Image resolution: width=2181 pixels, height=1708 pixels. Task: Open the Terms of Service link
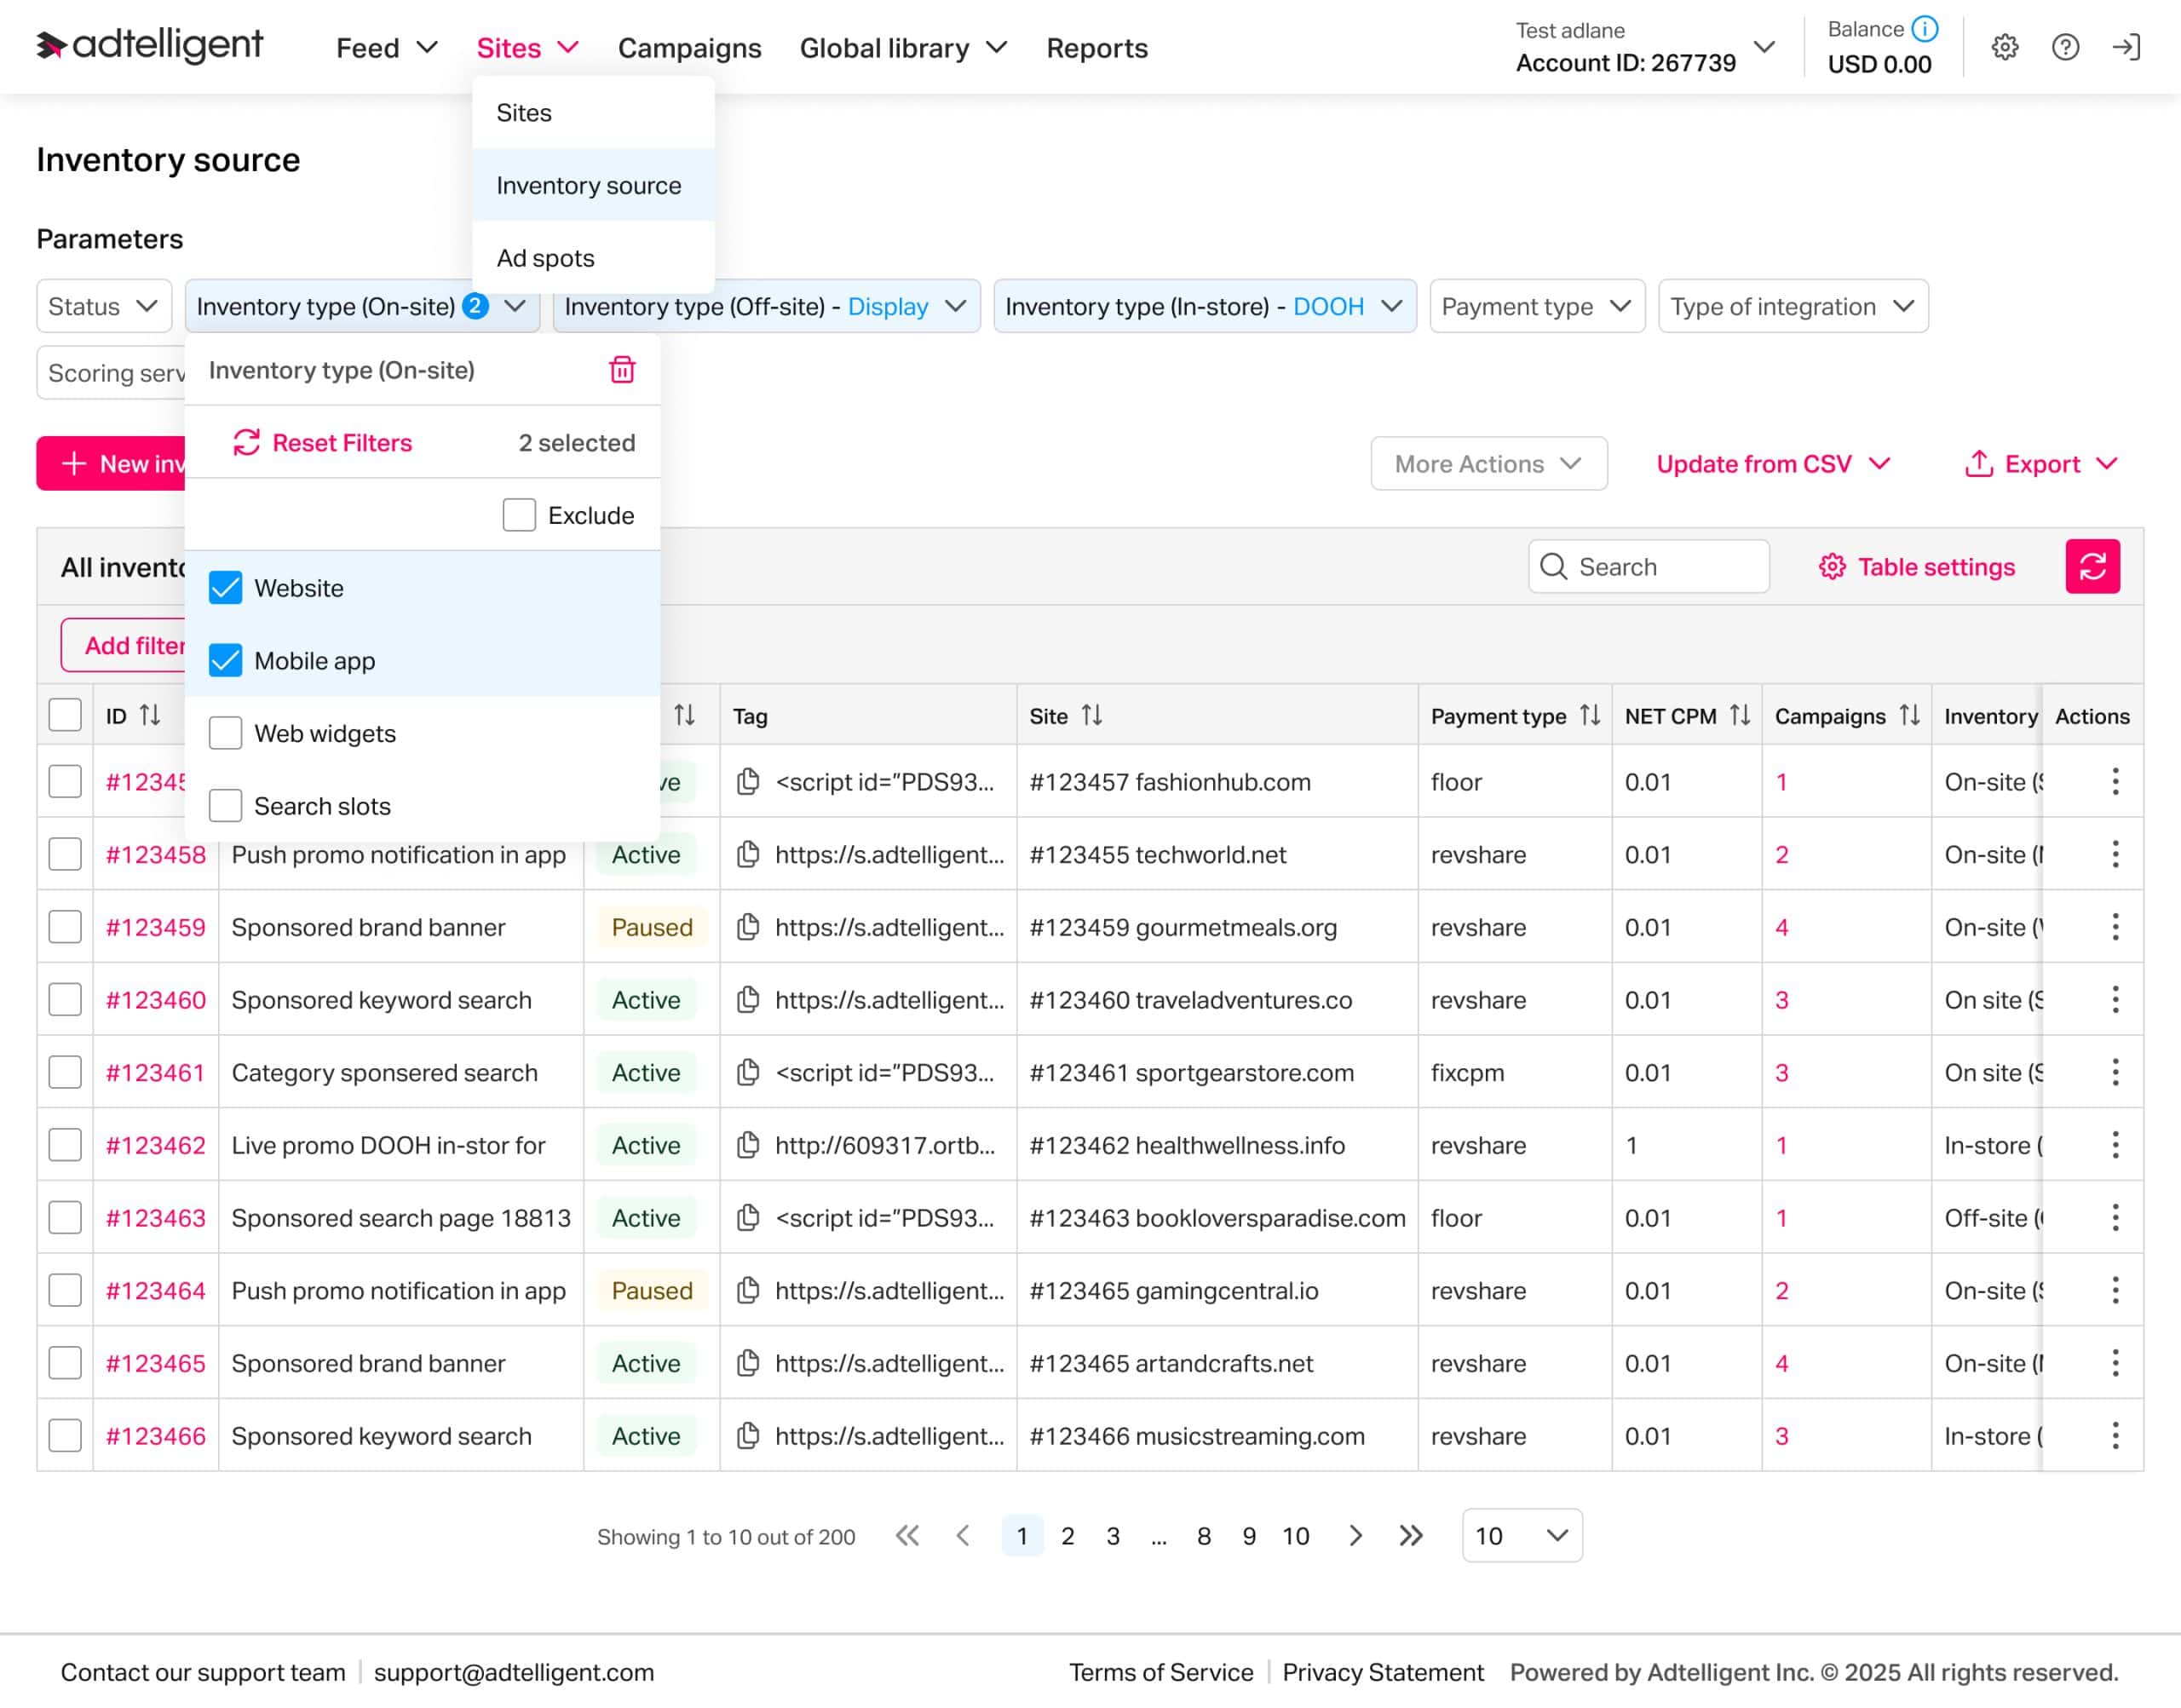(x=1160, y=1671)
